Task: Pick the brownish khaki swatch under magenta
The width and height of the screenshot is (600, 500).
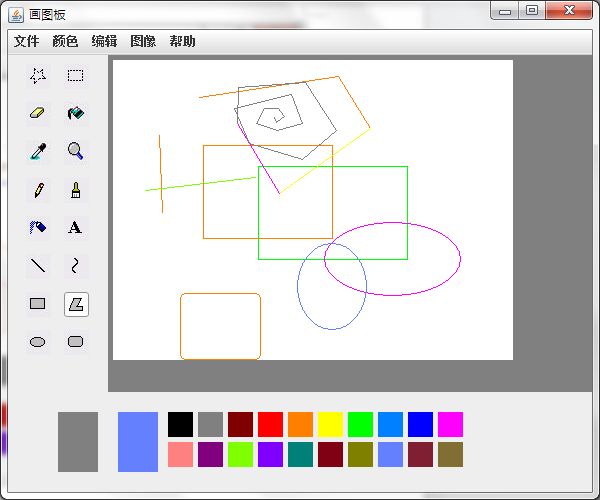Action: coord(450,454)
